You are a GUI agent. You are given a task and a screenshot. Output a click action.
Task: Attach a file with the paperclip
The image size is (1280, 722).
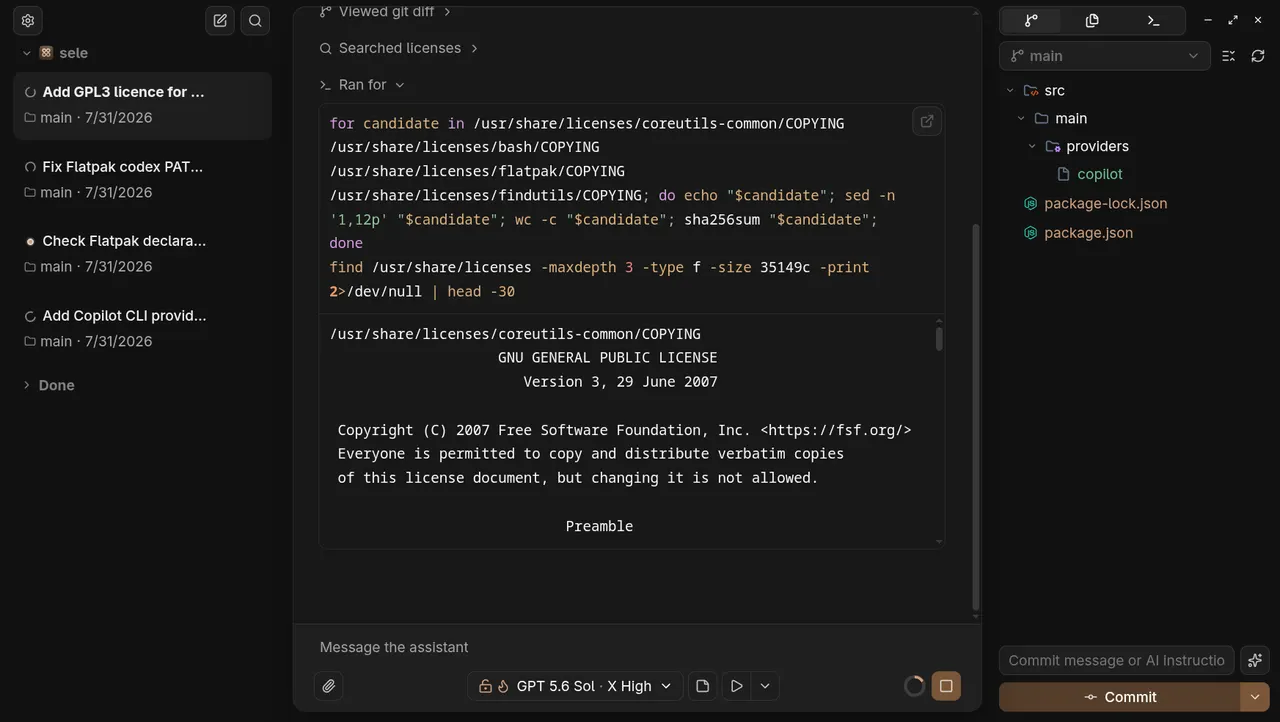point(328,686)
